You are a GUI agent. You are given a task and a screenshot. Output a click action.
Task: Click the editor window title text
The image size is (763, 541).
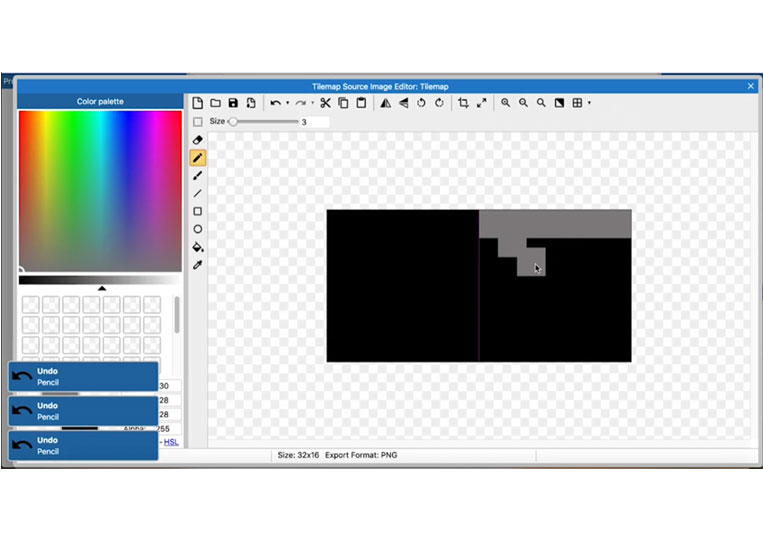pos(380,87)
